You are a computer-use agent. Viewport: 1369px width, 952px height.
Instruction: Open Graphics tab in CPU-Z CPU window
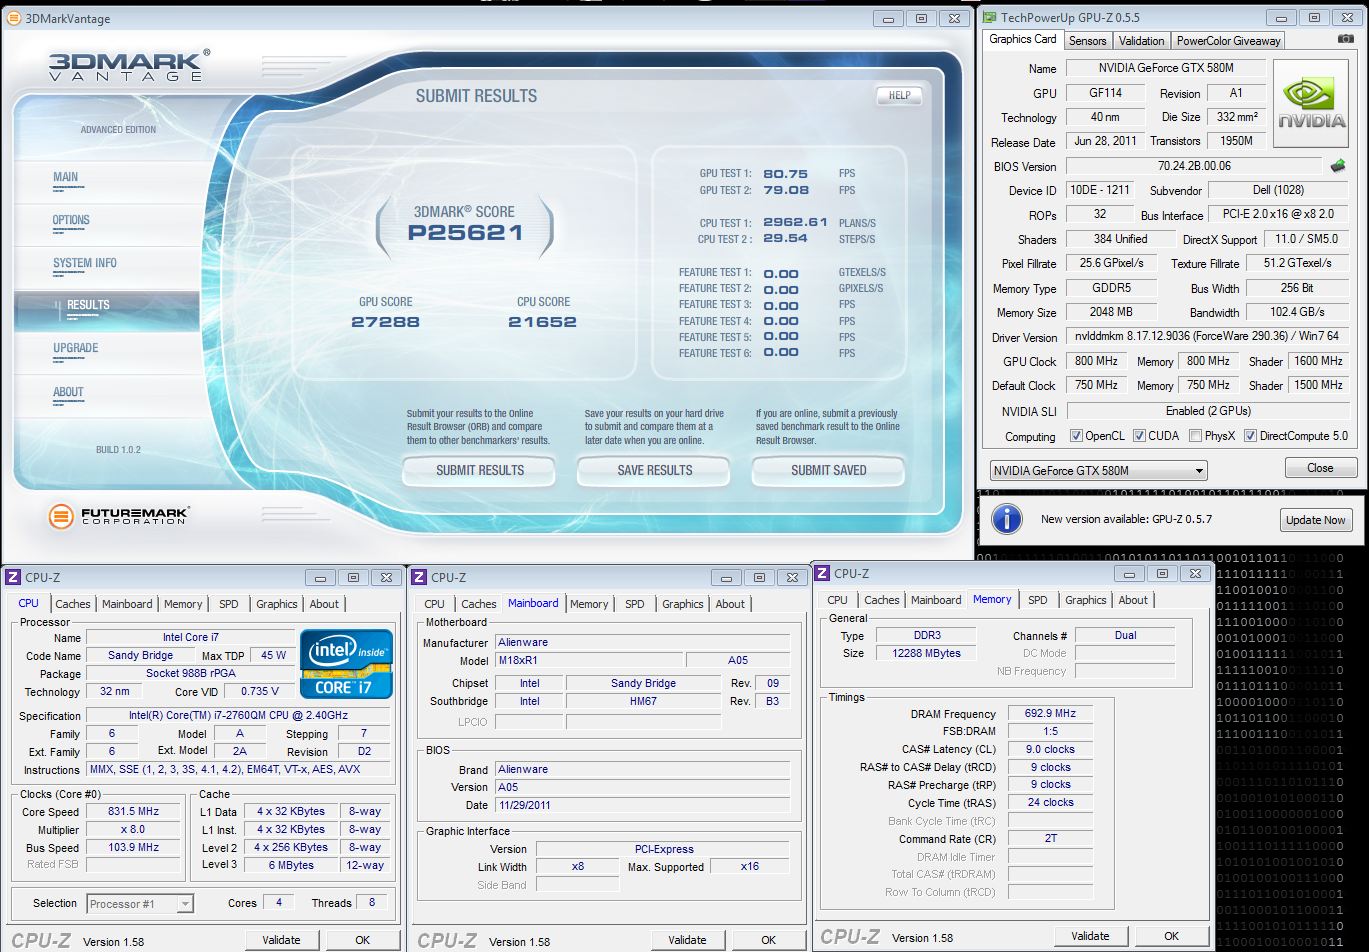click(277, 604)
